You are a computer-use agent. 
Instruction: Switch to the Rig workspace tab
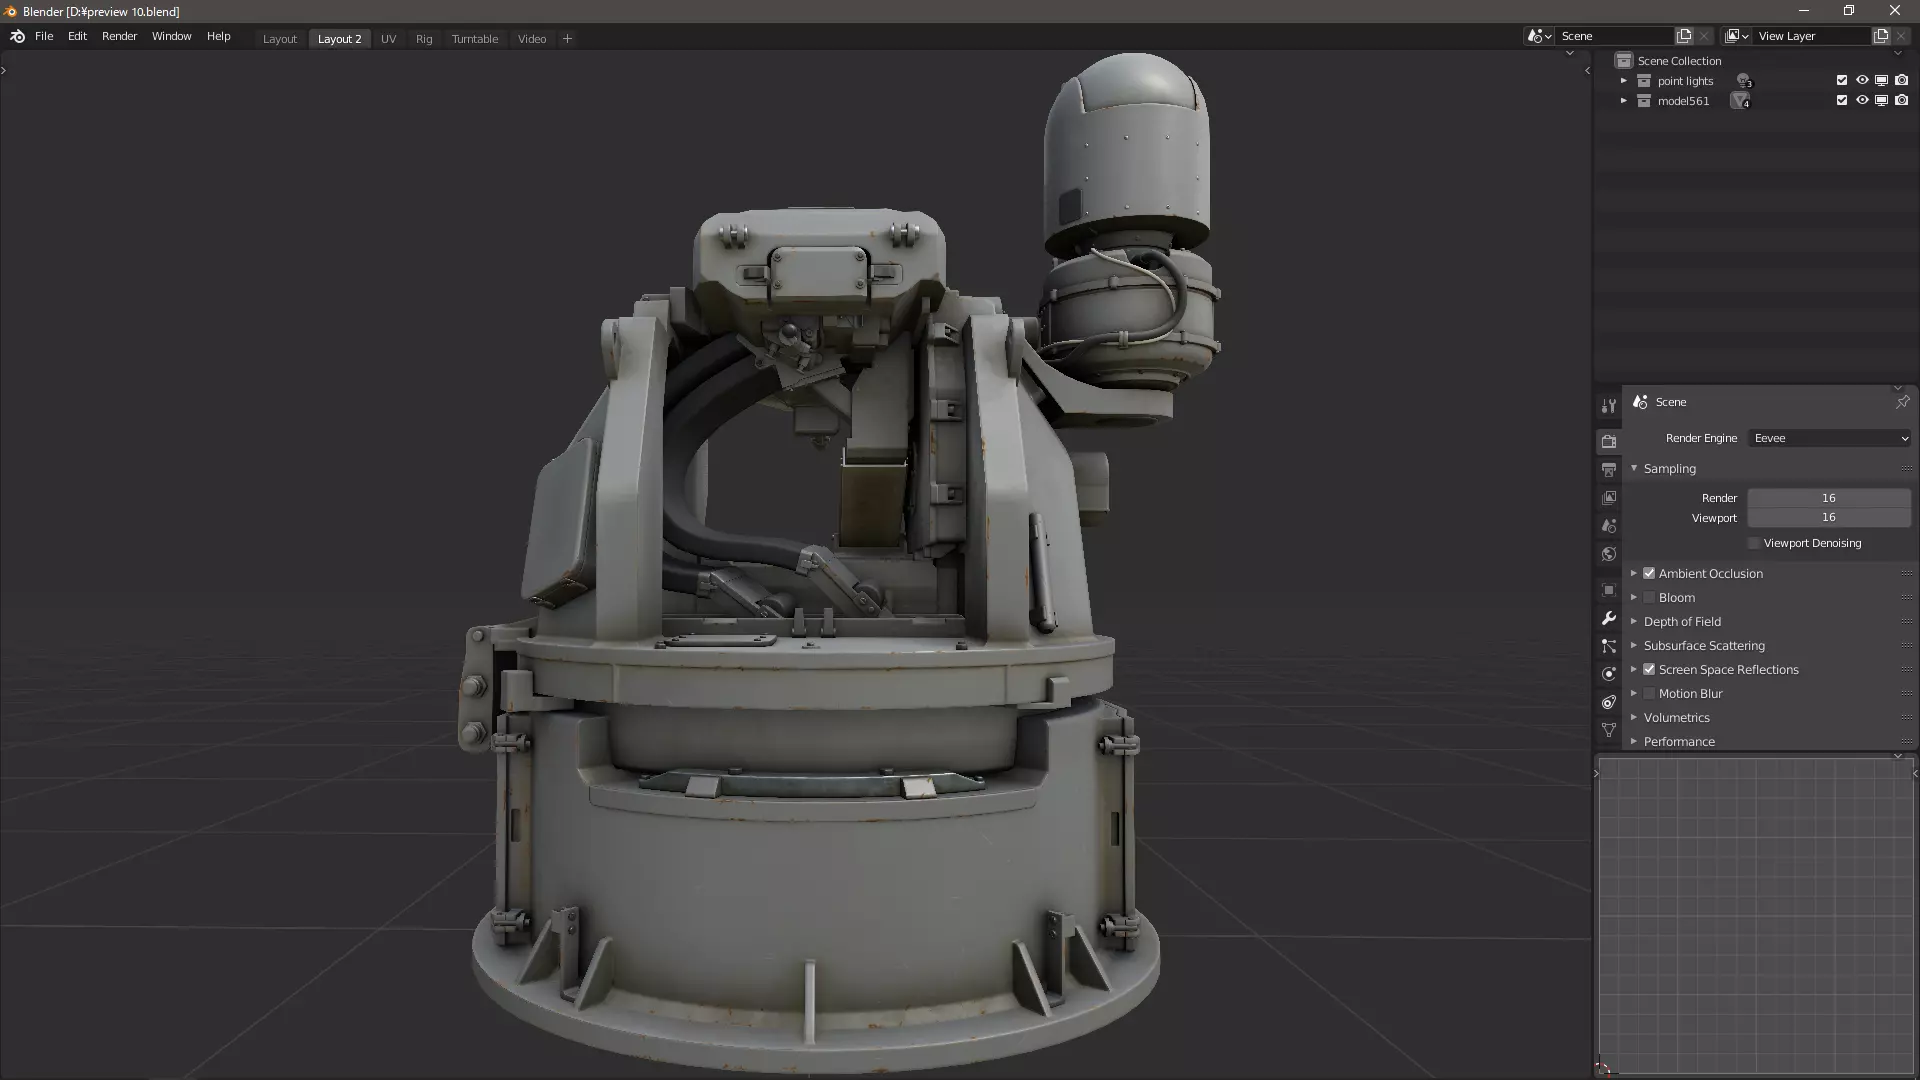coord(424,39)
